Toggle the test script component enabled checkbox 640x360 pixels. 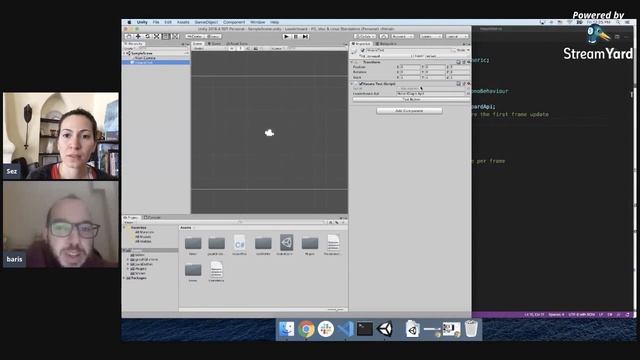[x=361, y=84]
